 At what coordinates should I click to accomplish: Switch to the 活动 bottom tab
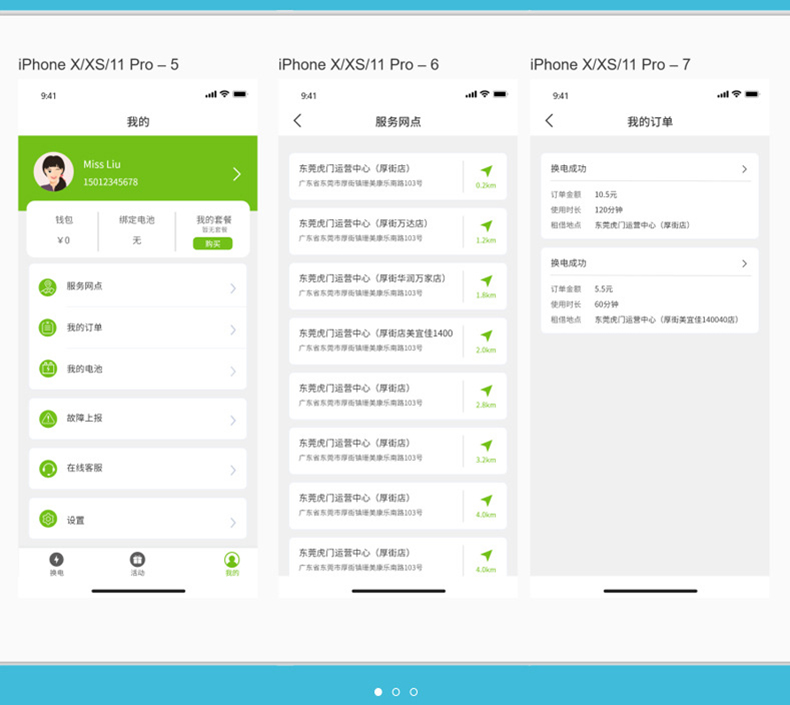click(137, 564)
